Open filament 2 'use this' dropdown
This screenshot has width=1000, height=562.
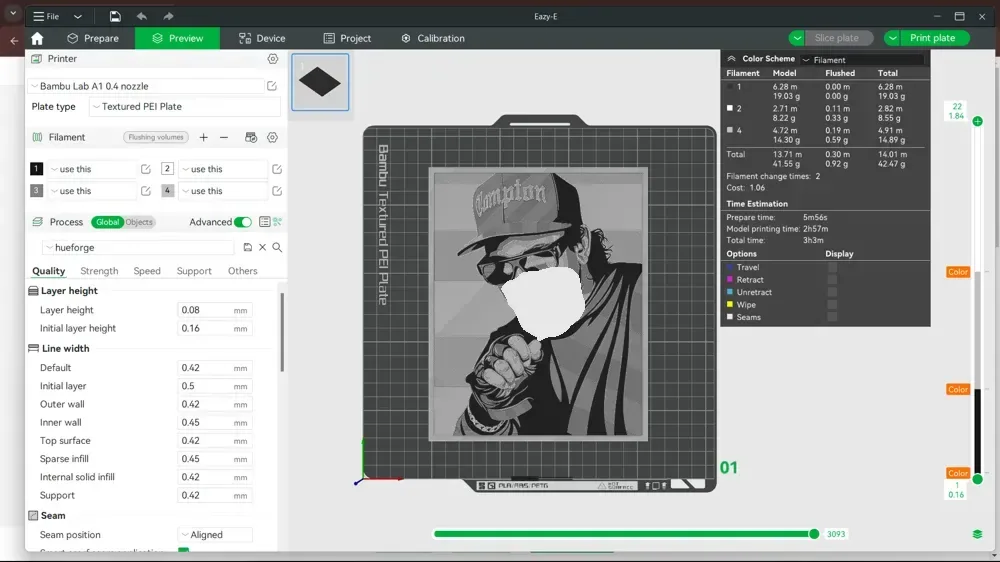coord(223,169)
